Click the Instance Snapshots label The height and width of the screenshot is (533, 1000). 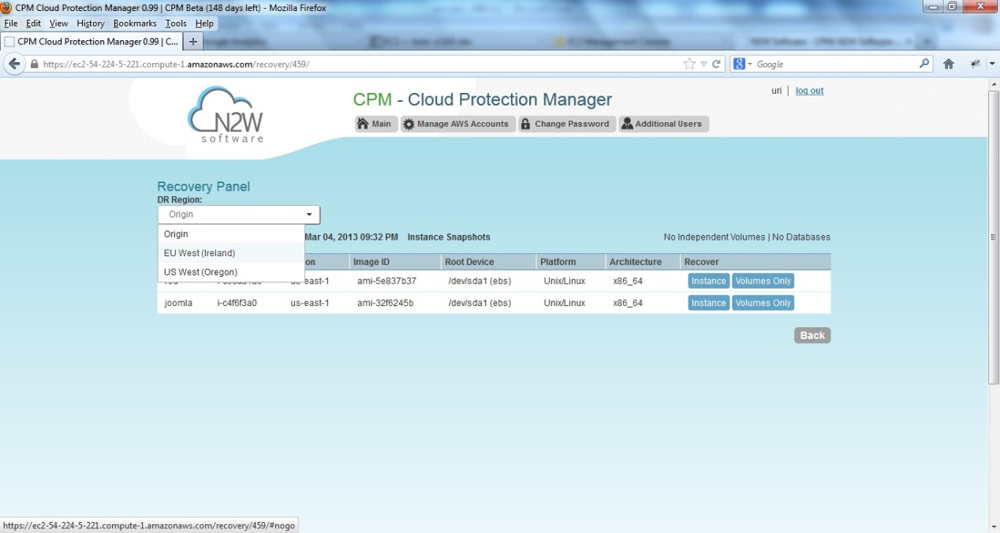point(449,237)
